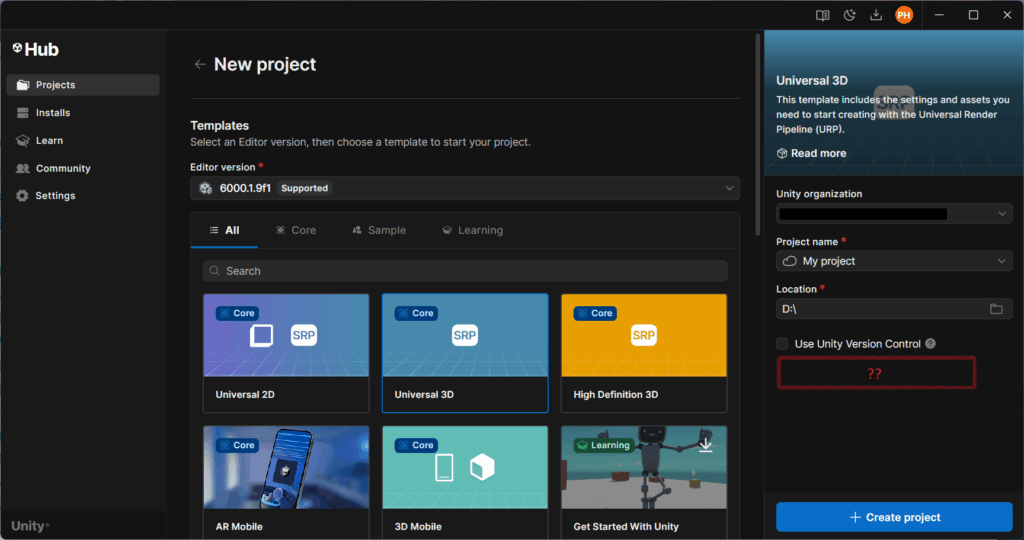Select the 3D Mobile template

pyautogui.click(x=465, y=482)
